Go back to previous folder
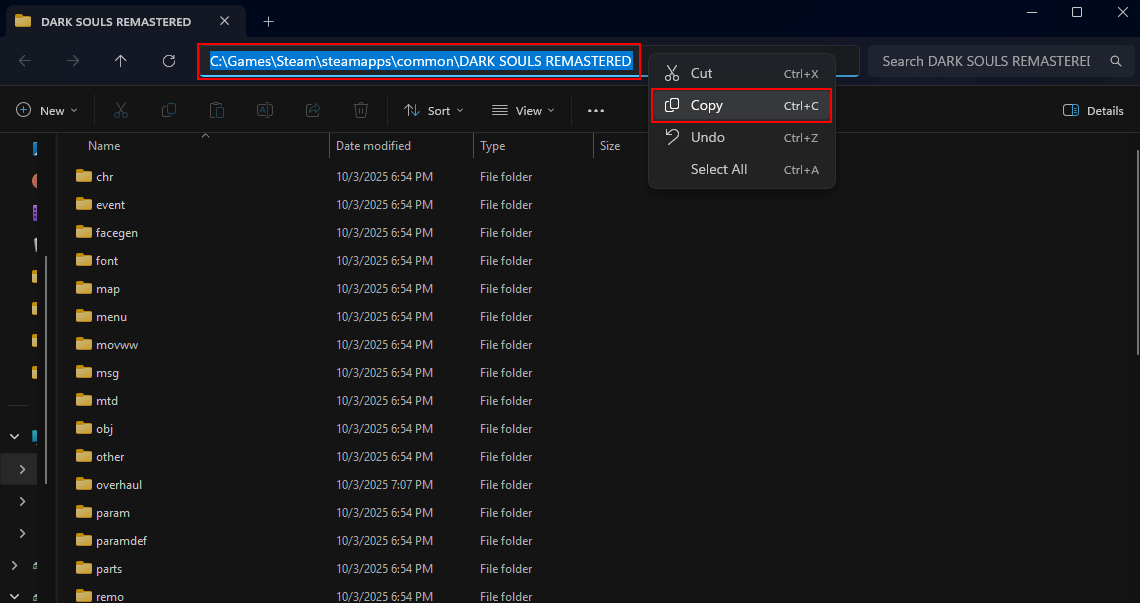This screenshot has height=603, width=1140. pos(25,61)
